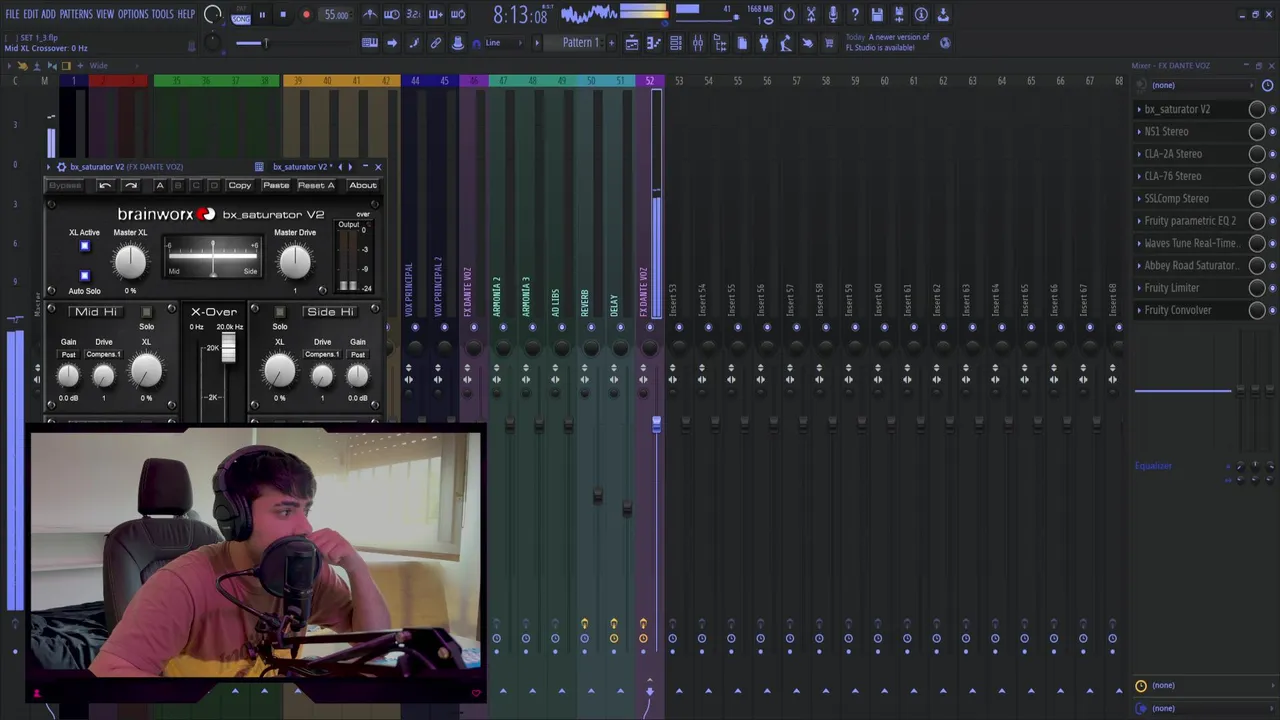Toggle the Side Hi Solo button
This screenshot has height=720, width=1280.
click(x=280, y=312)
